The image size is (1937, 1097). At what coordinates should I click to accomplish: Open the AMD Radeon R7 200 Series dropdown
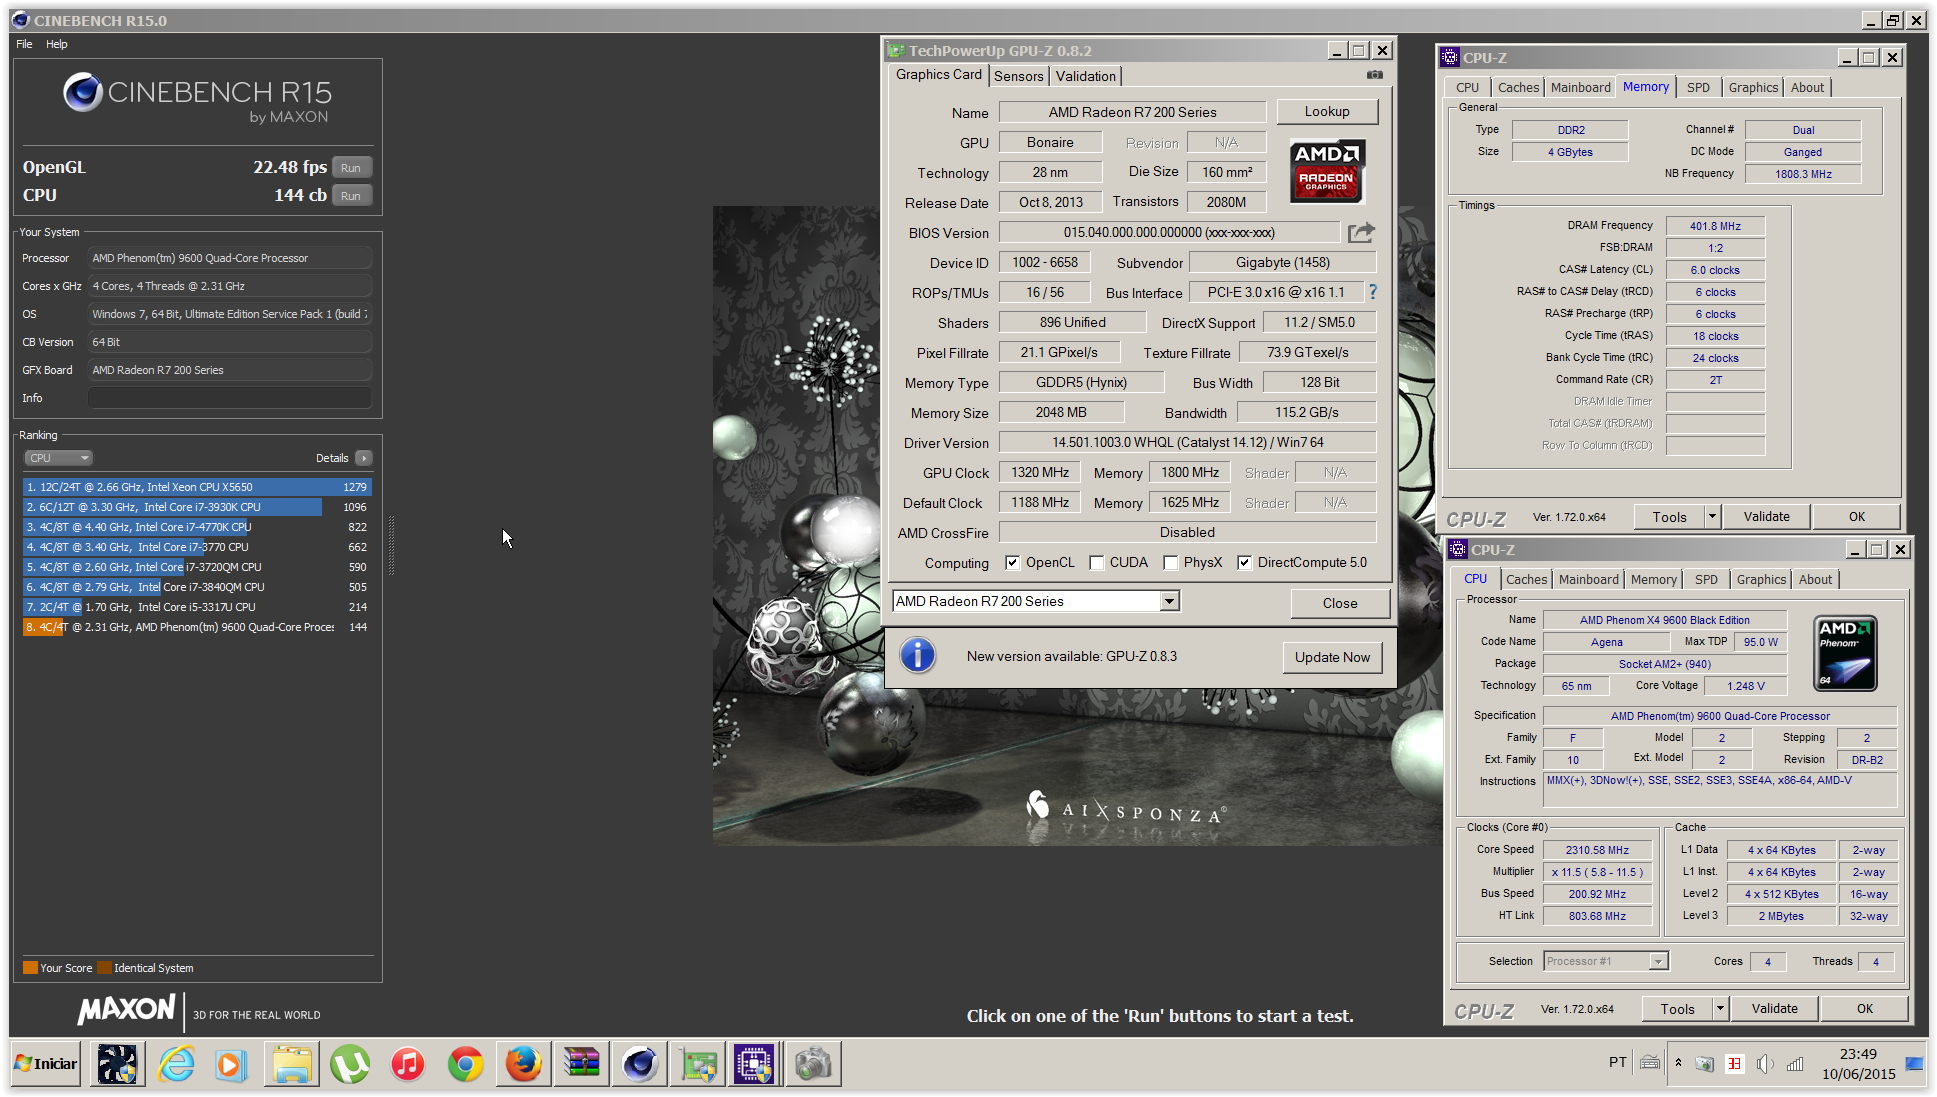tap(1169, 601)
